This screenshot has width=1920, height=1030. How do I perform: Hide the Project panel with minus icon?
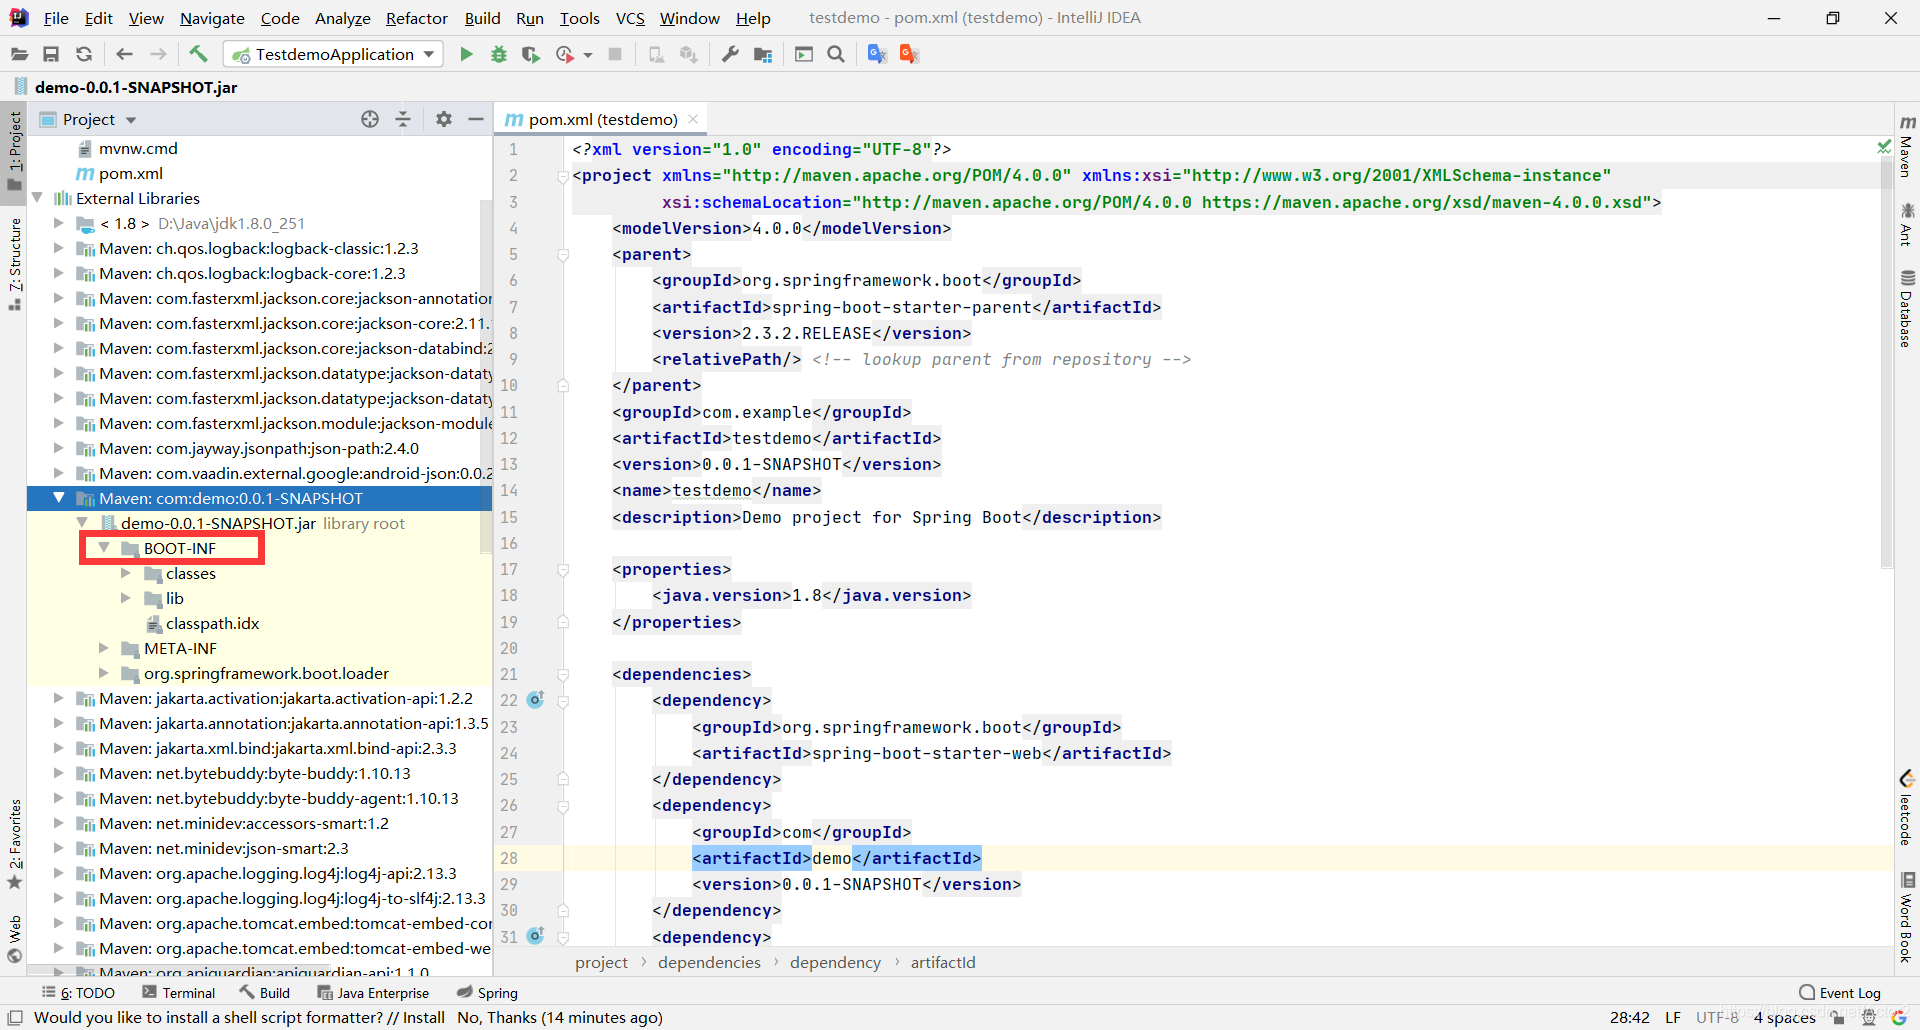(476, 119)
